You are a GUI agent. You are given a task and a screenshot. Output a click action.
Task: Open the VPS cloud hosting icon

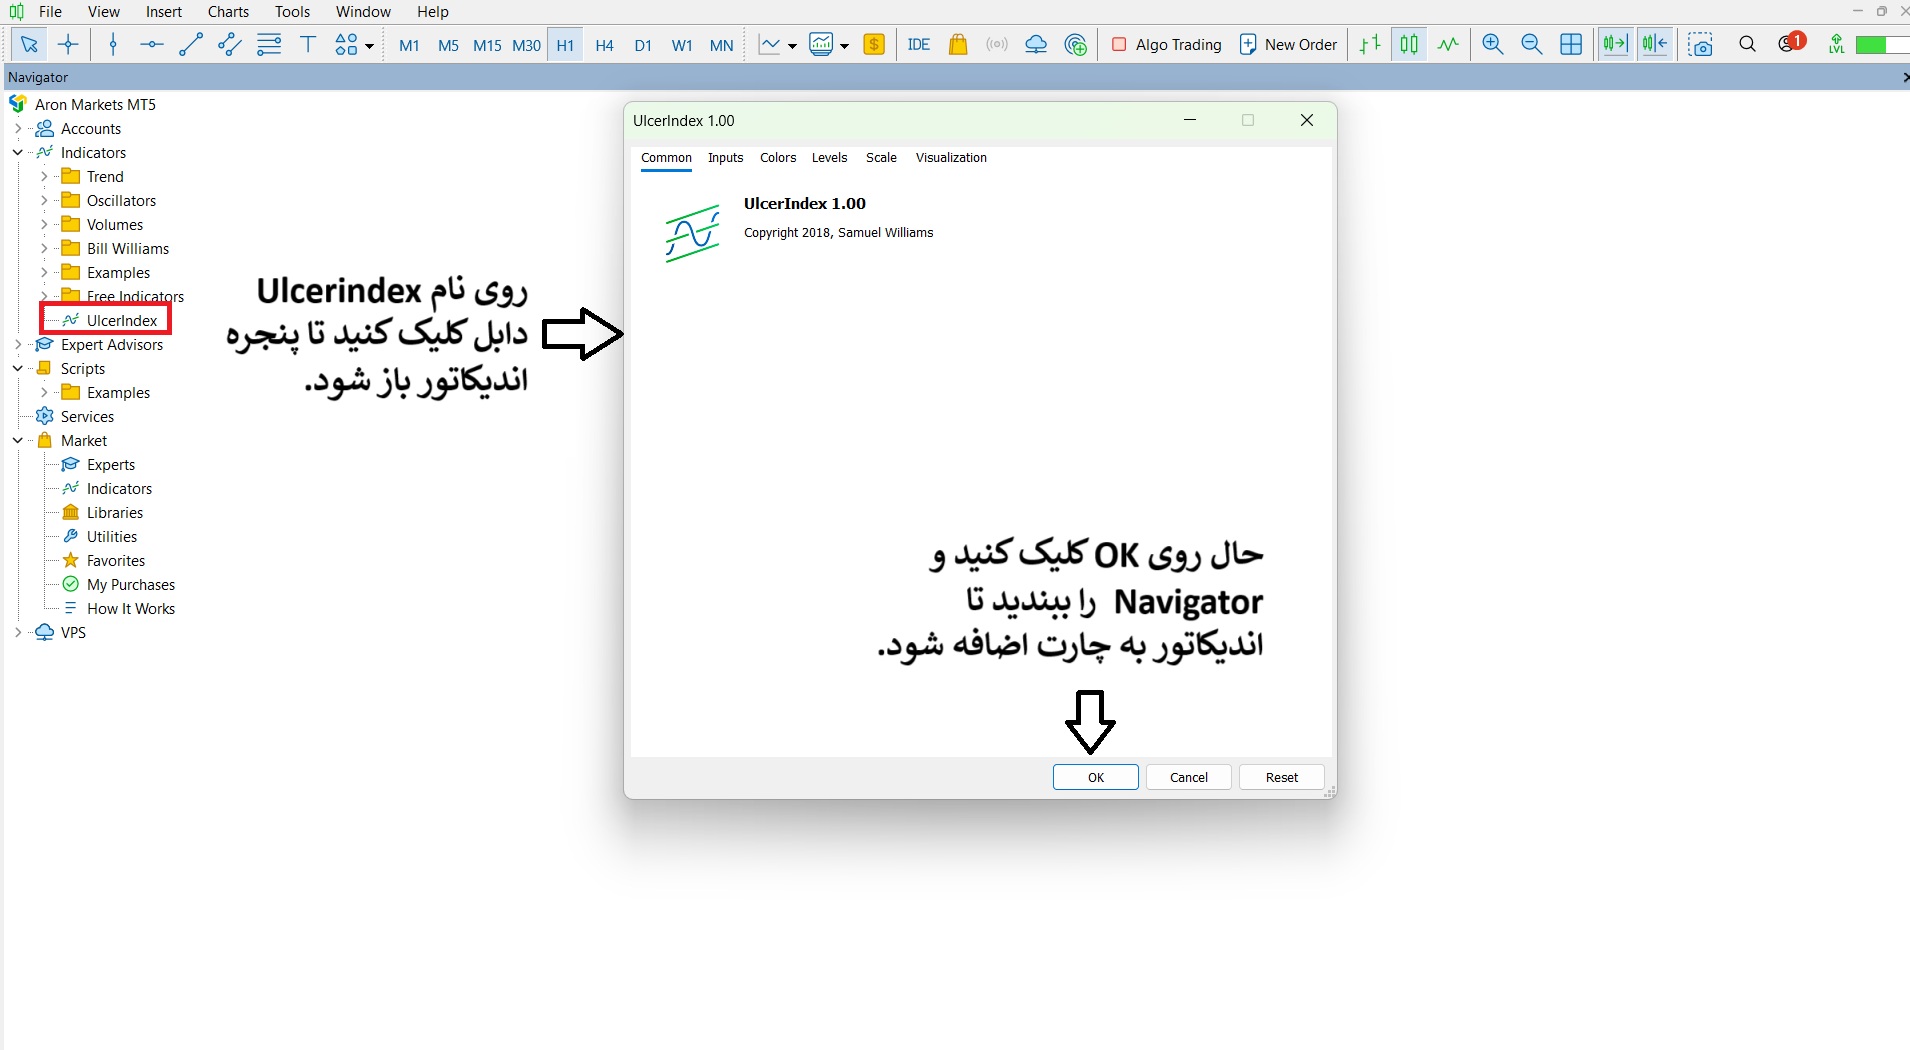tap(1036, 44)
